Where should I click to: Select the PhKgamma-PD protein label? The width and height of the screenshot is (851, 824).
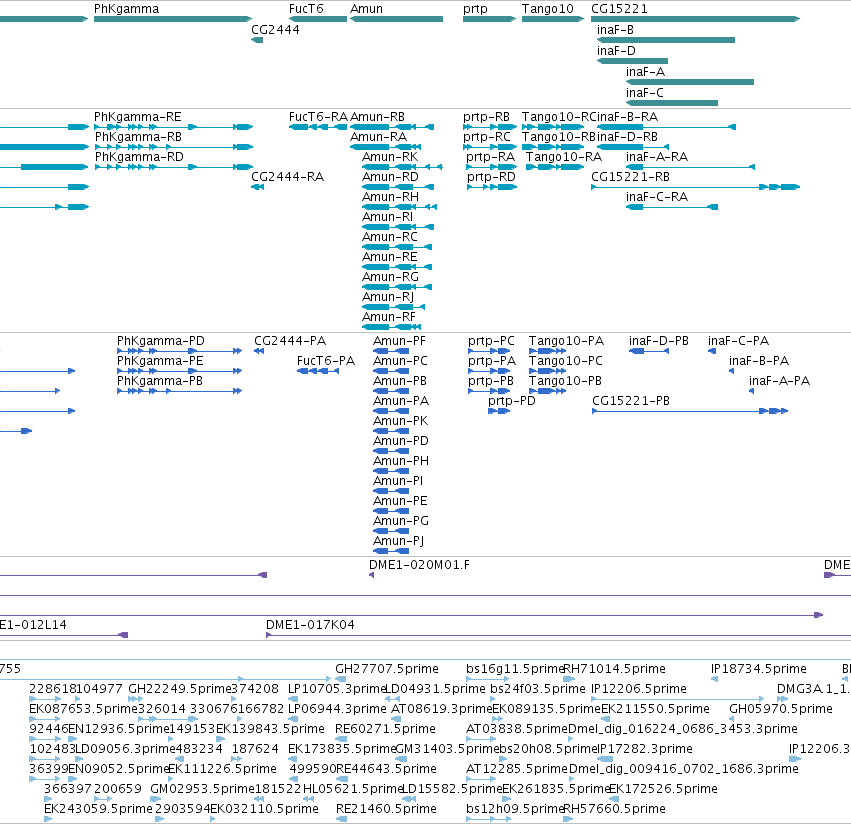161,341
